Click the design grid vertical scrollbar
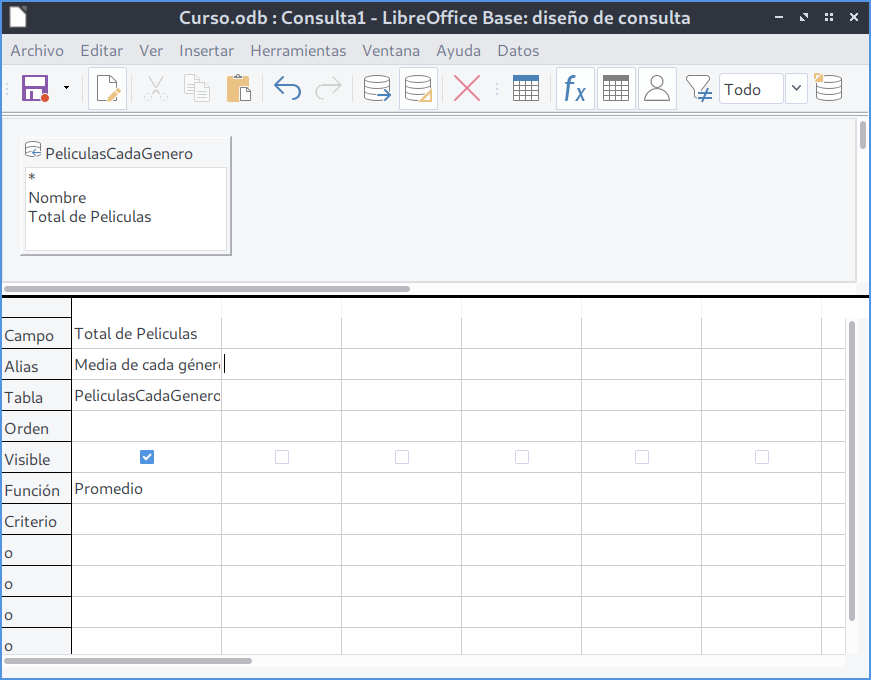Viewport: 871px width, 680px height. pyautogui.click(x=852, y=471)
